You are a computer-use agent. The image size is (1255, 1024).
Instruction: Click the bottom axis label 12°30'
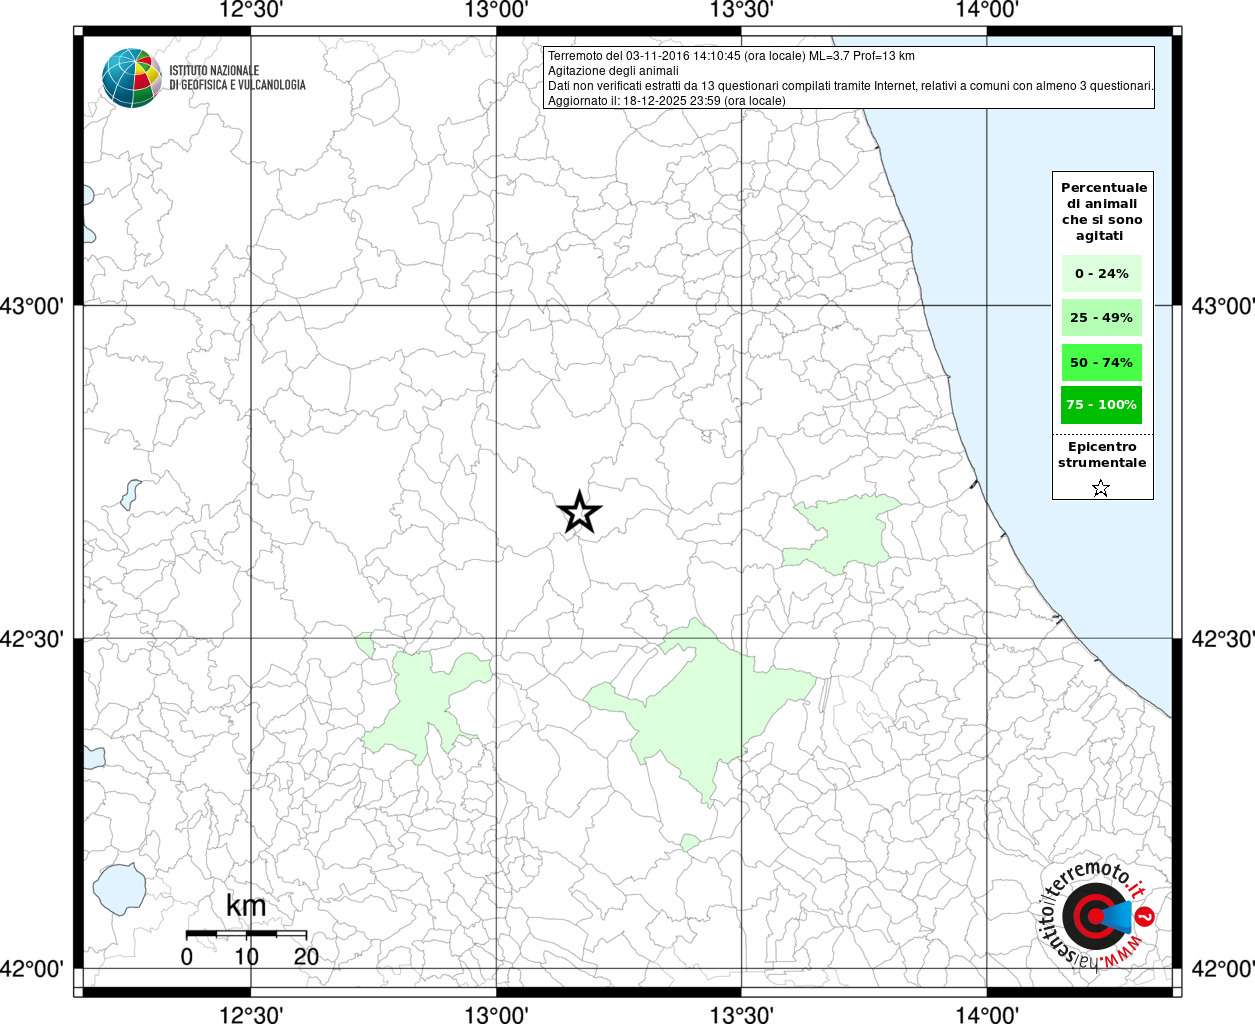[x=250, y=1014]
